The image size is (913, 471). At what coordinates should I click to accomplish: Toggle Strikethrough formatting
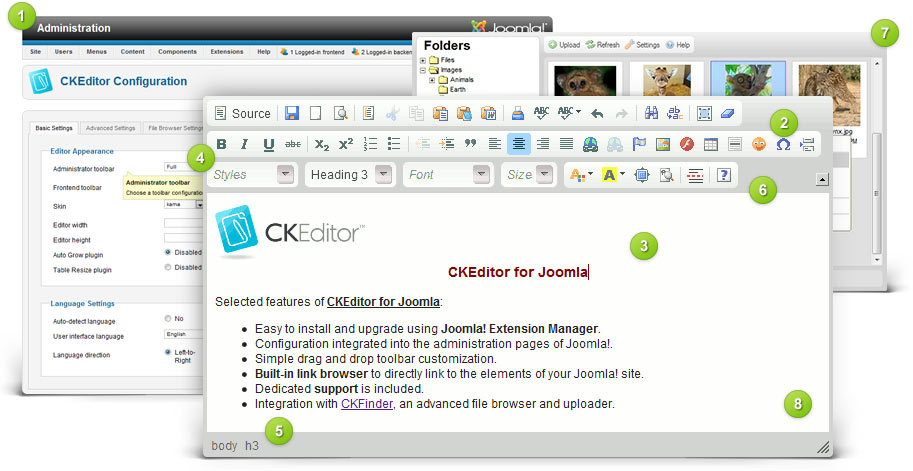[x=292, y=144]
